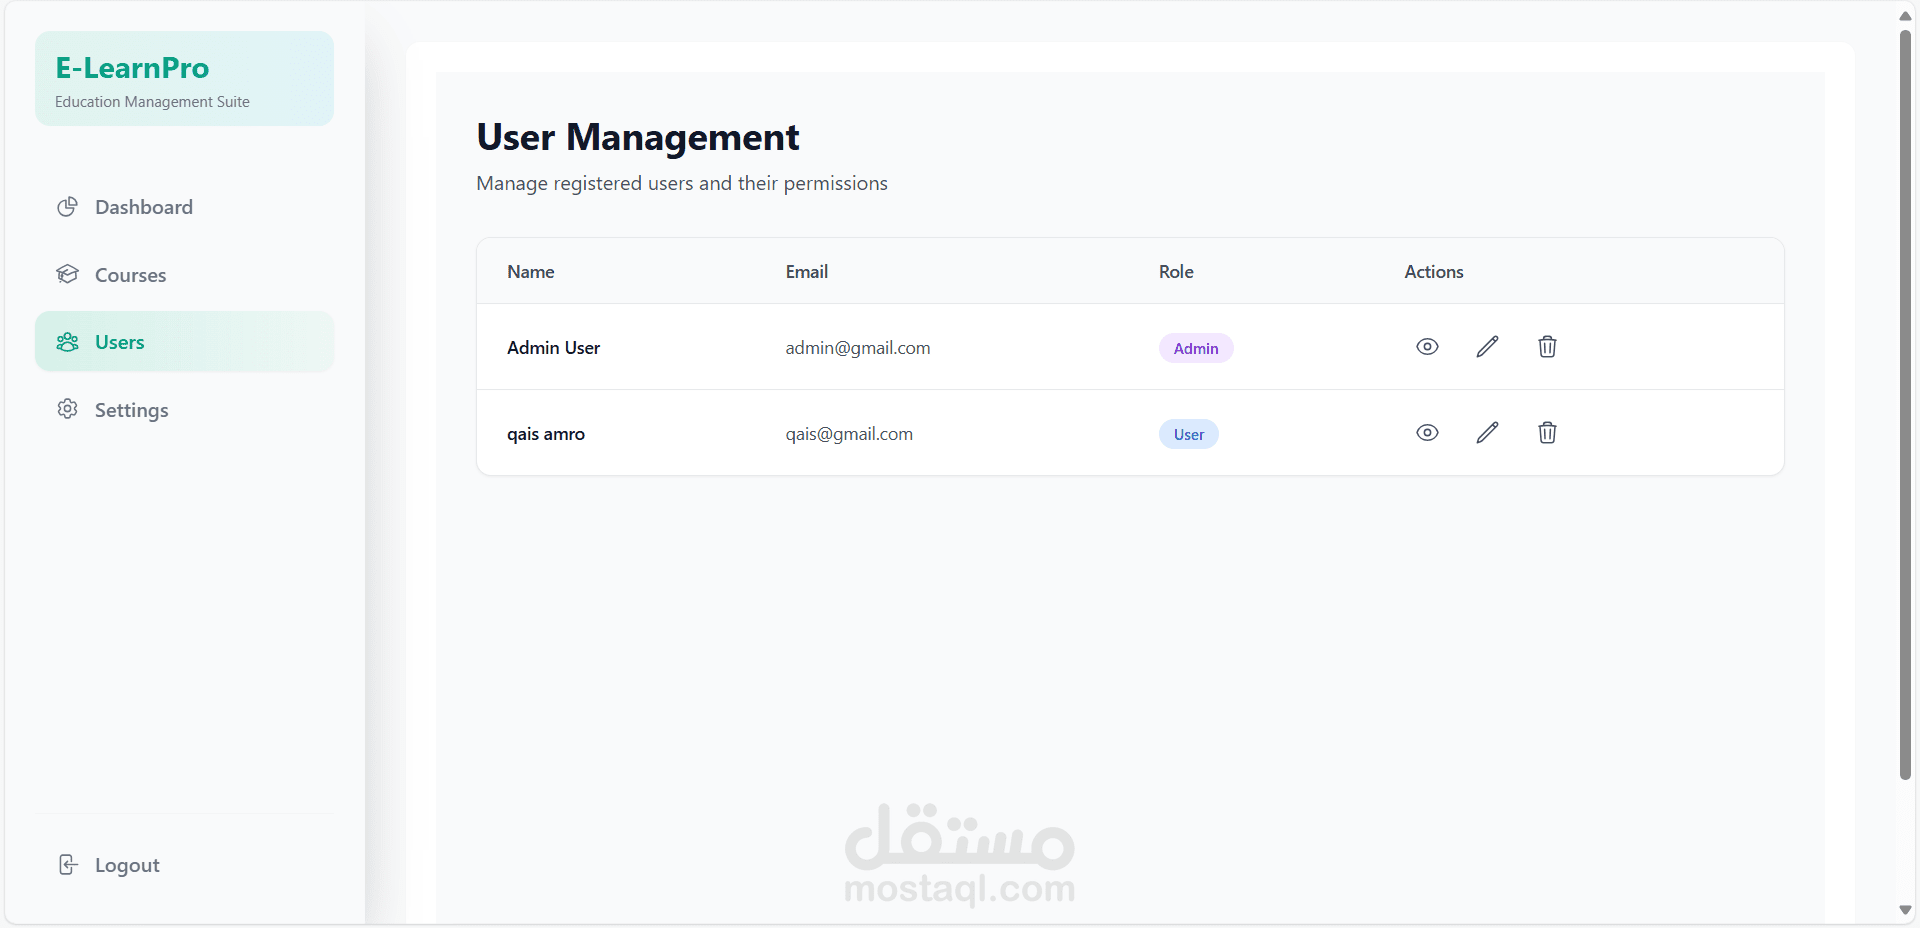The width and height of the screenshot is (1920, 928).
Task: Click the E-LearnPro logo title
Action: pyautogui.click(x=132, y=68)
